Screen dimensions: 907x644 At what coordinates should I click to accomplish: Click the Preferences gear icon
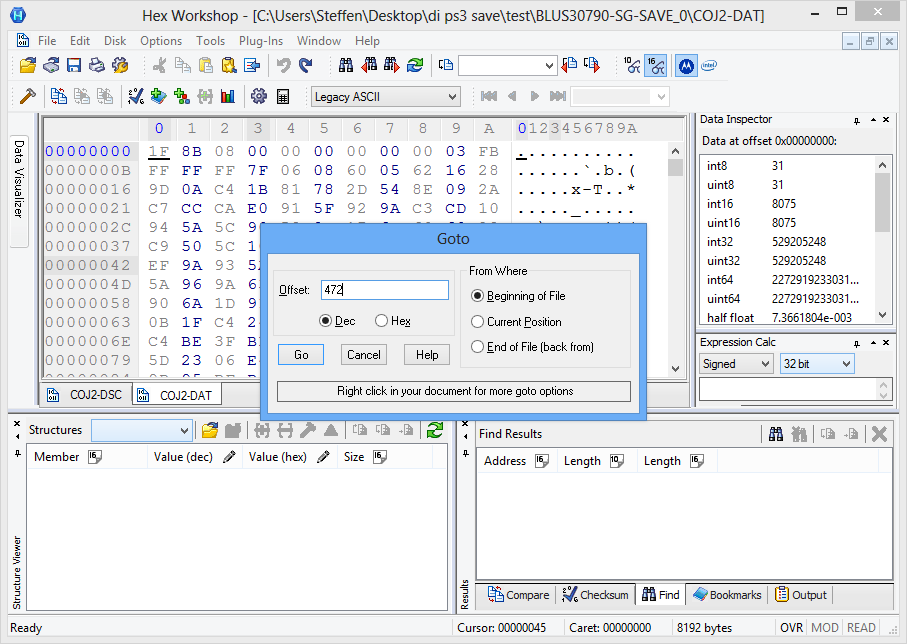pyautogui.click(x=259, y=97)
